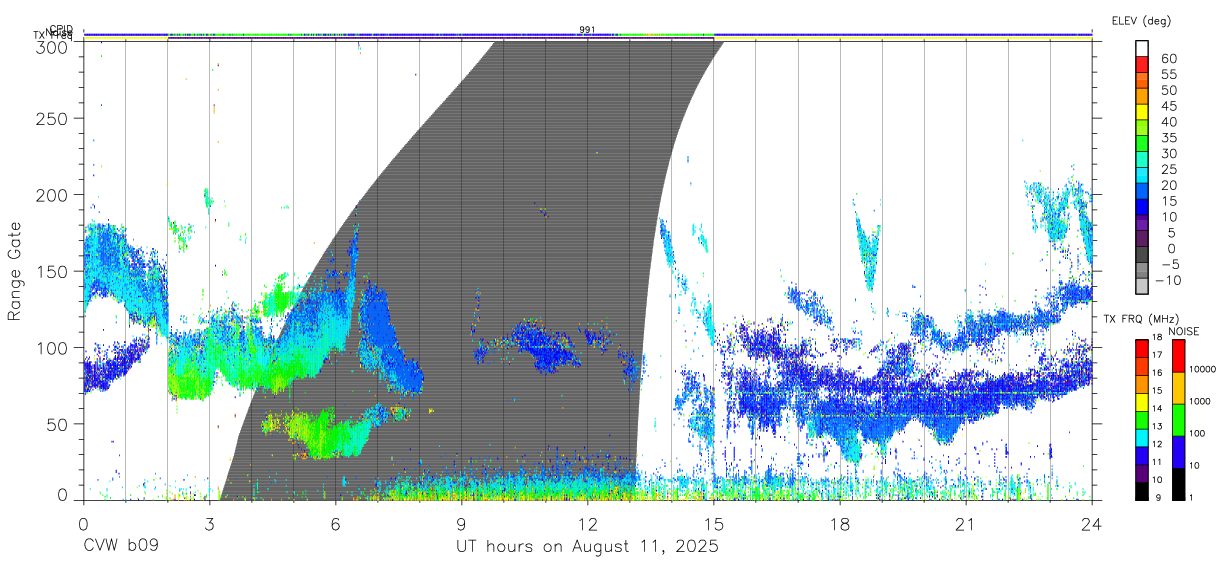This screenshot has height=567, width=1228.
Task: Click the '18' tick on the UT hours axis
Action: (839, 524)
